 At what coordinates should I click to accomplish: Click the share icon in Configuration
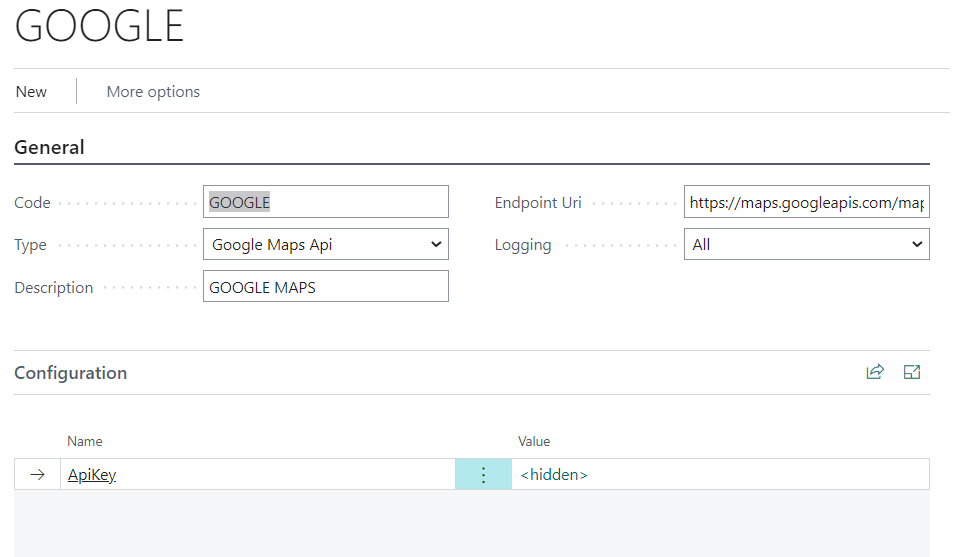(x=875, y=372)
